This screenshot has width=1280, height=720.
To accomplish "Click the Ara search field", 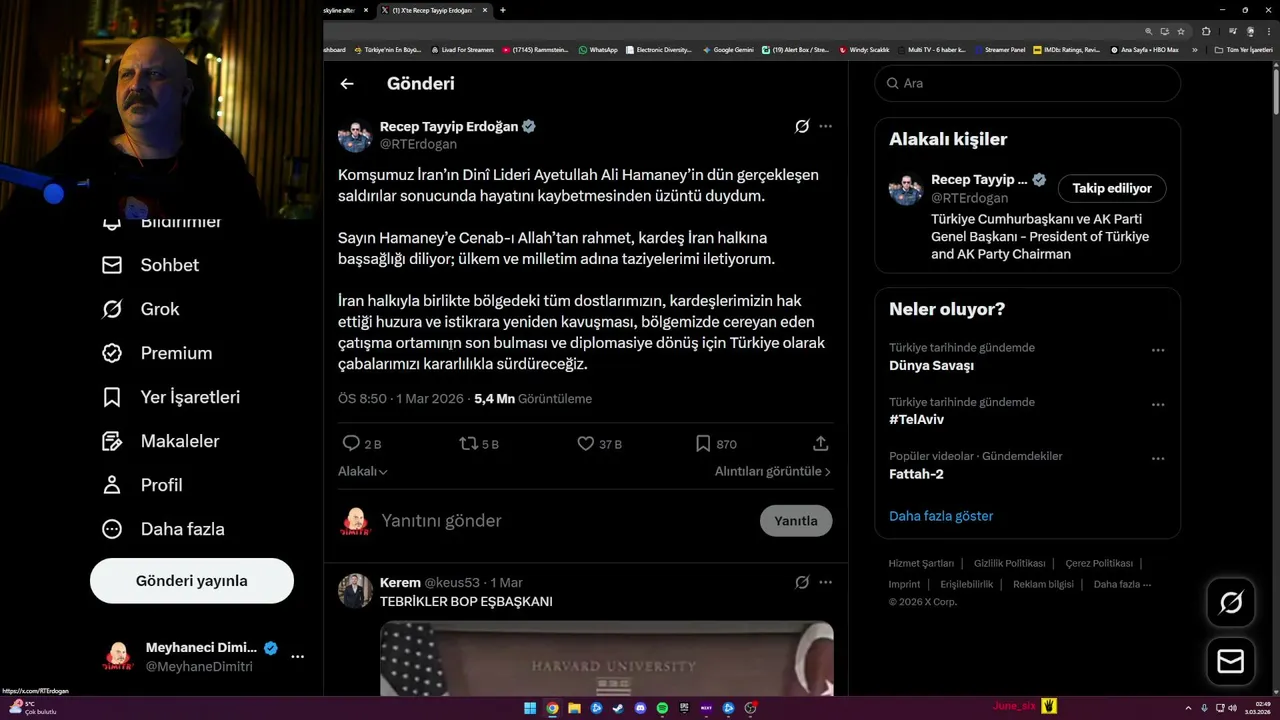I will [x=1028, y=83].
